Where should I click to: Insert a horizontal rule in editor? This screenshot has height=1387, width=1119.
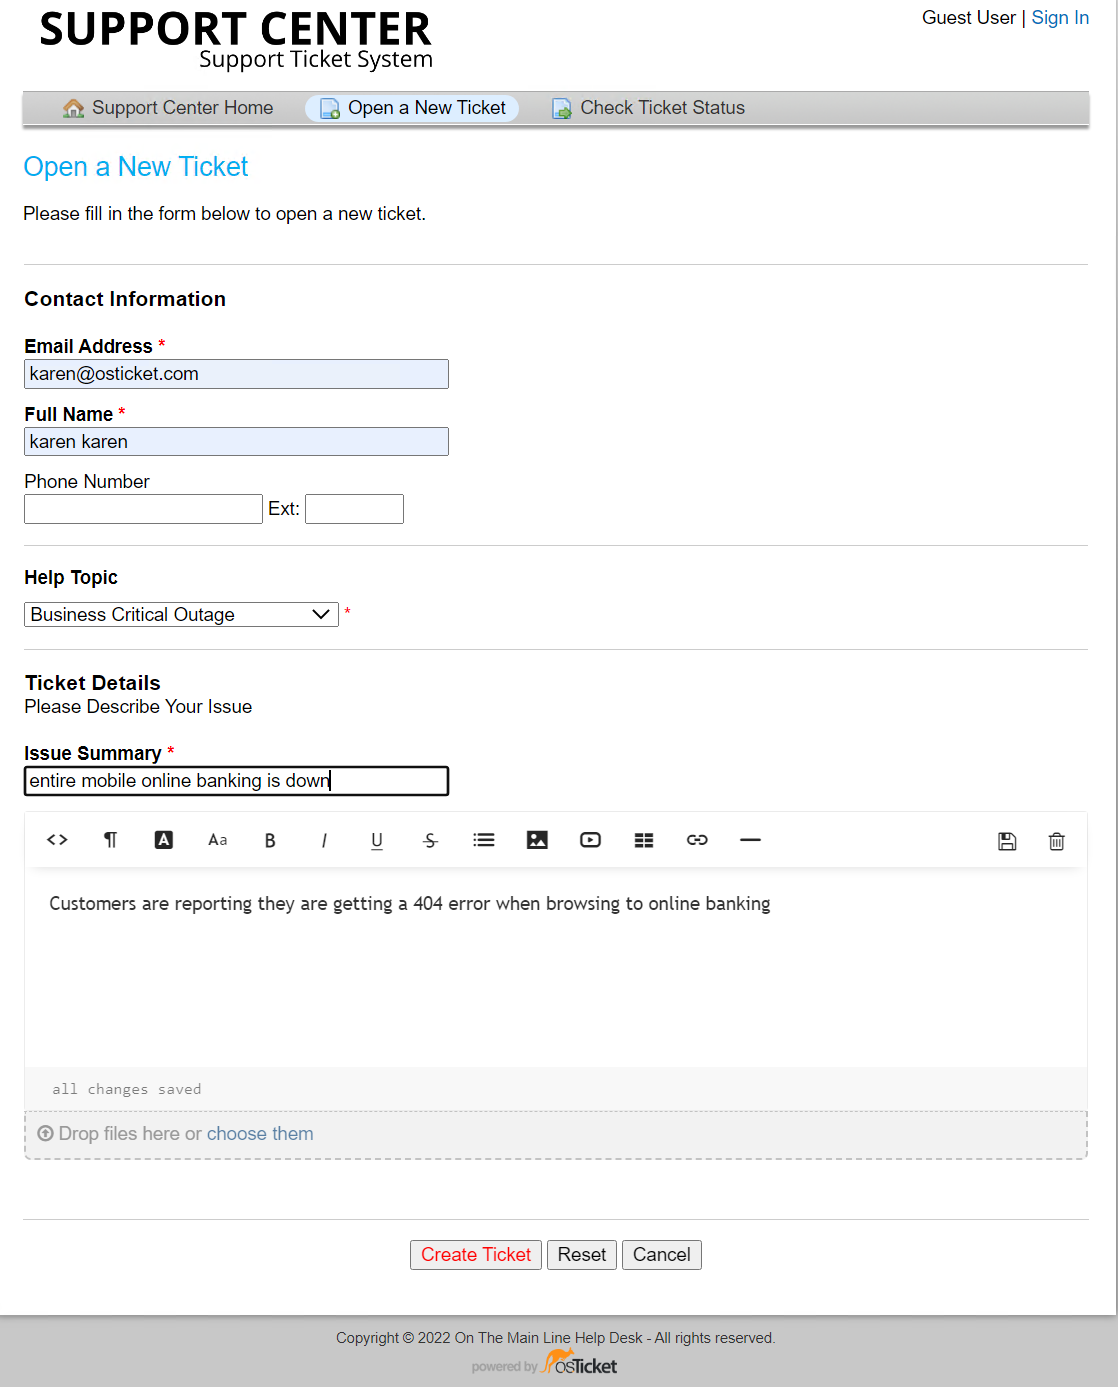[x=750, y=840]
